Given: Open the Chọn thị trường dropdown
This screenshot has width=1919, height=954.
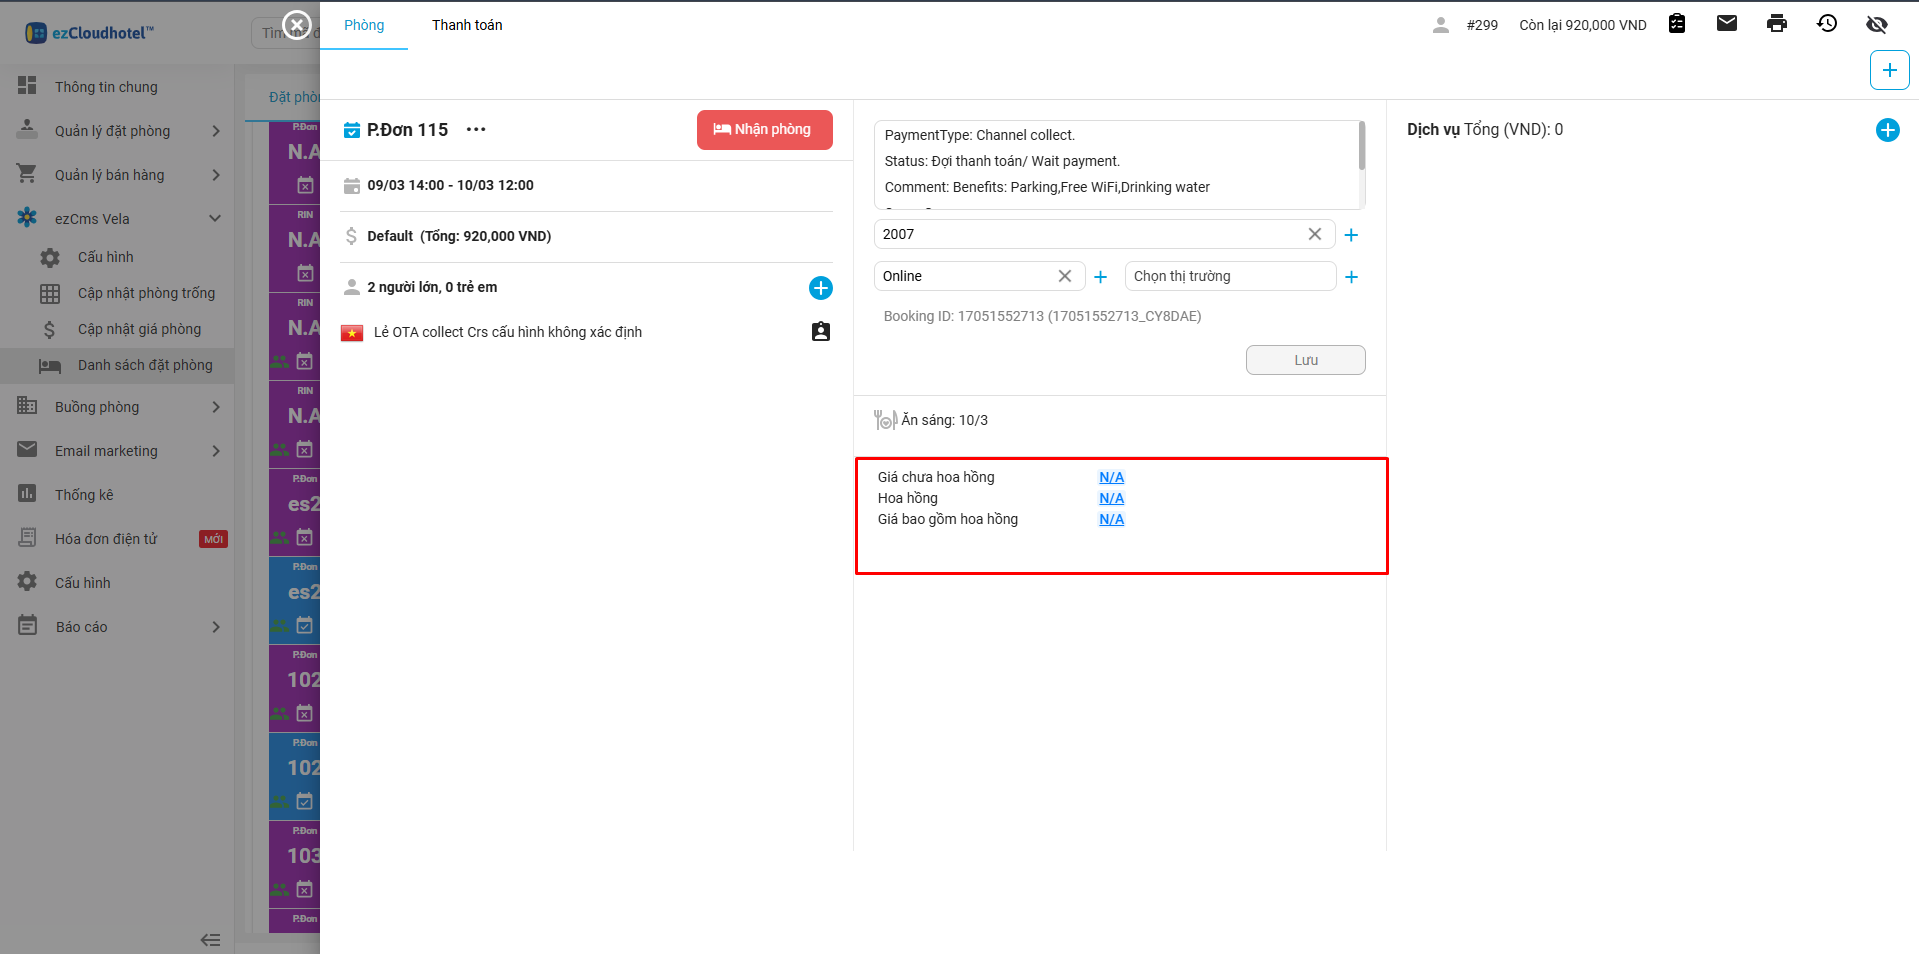Looking at the screenshot, I should tap(1229, 276).
